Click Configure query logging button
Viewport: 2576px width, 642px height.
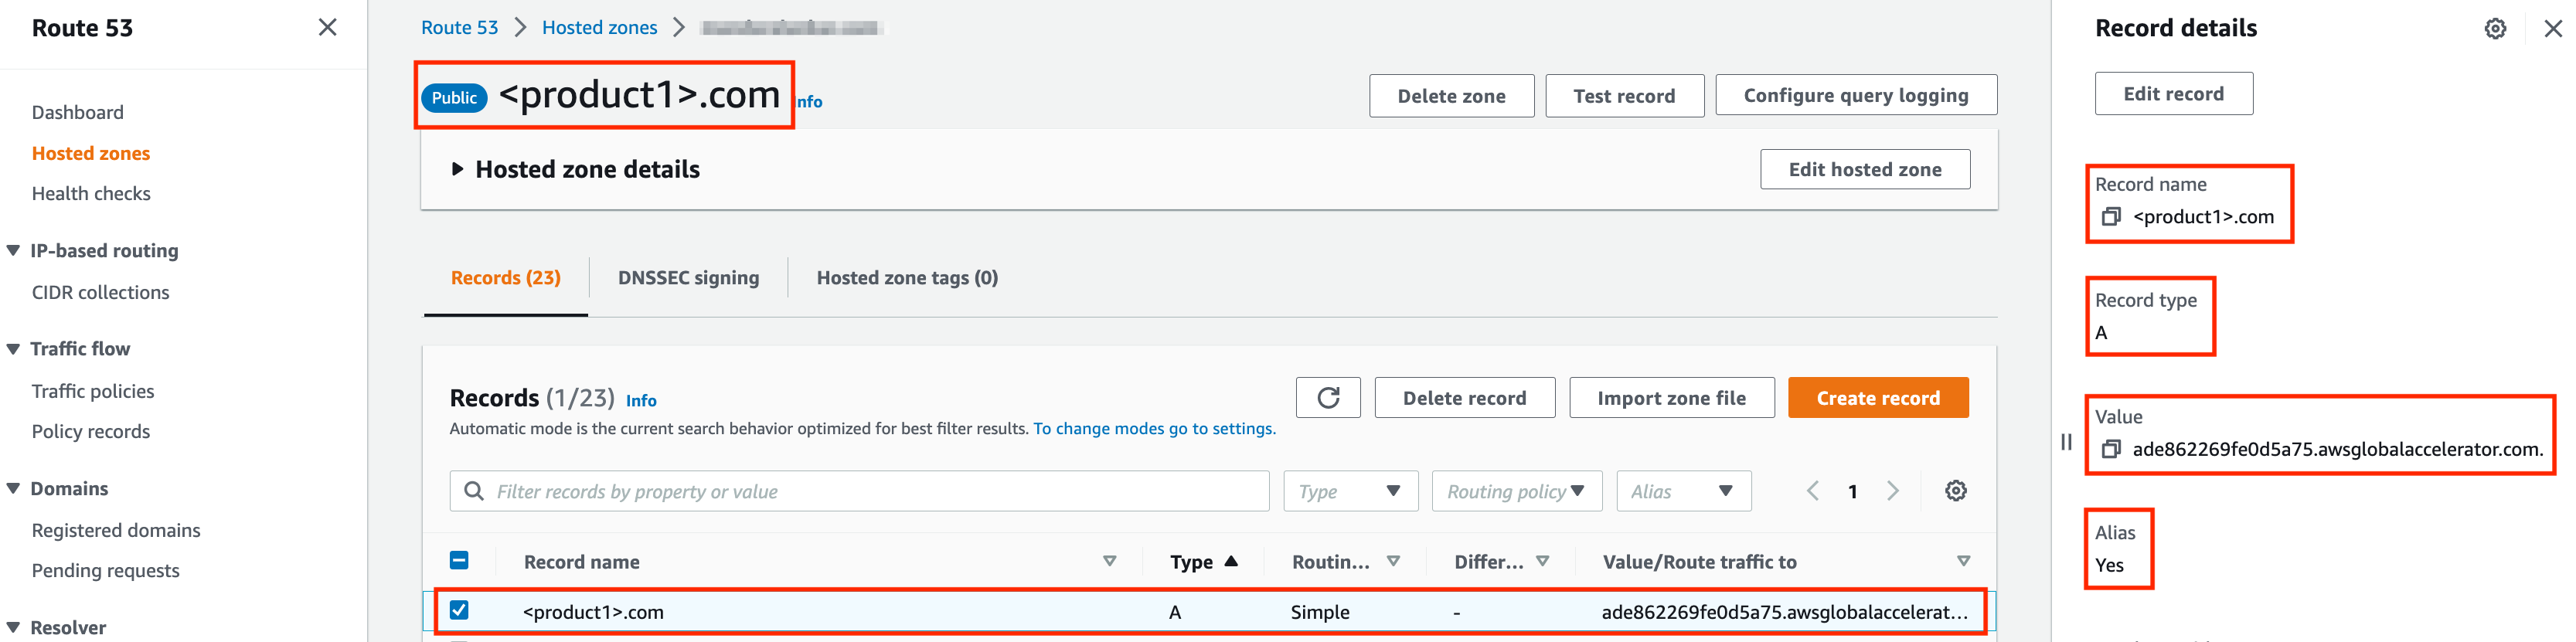click(x=1856, y=95)
